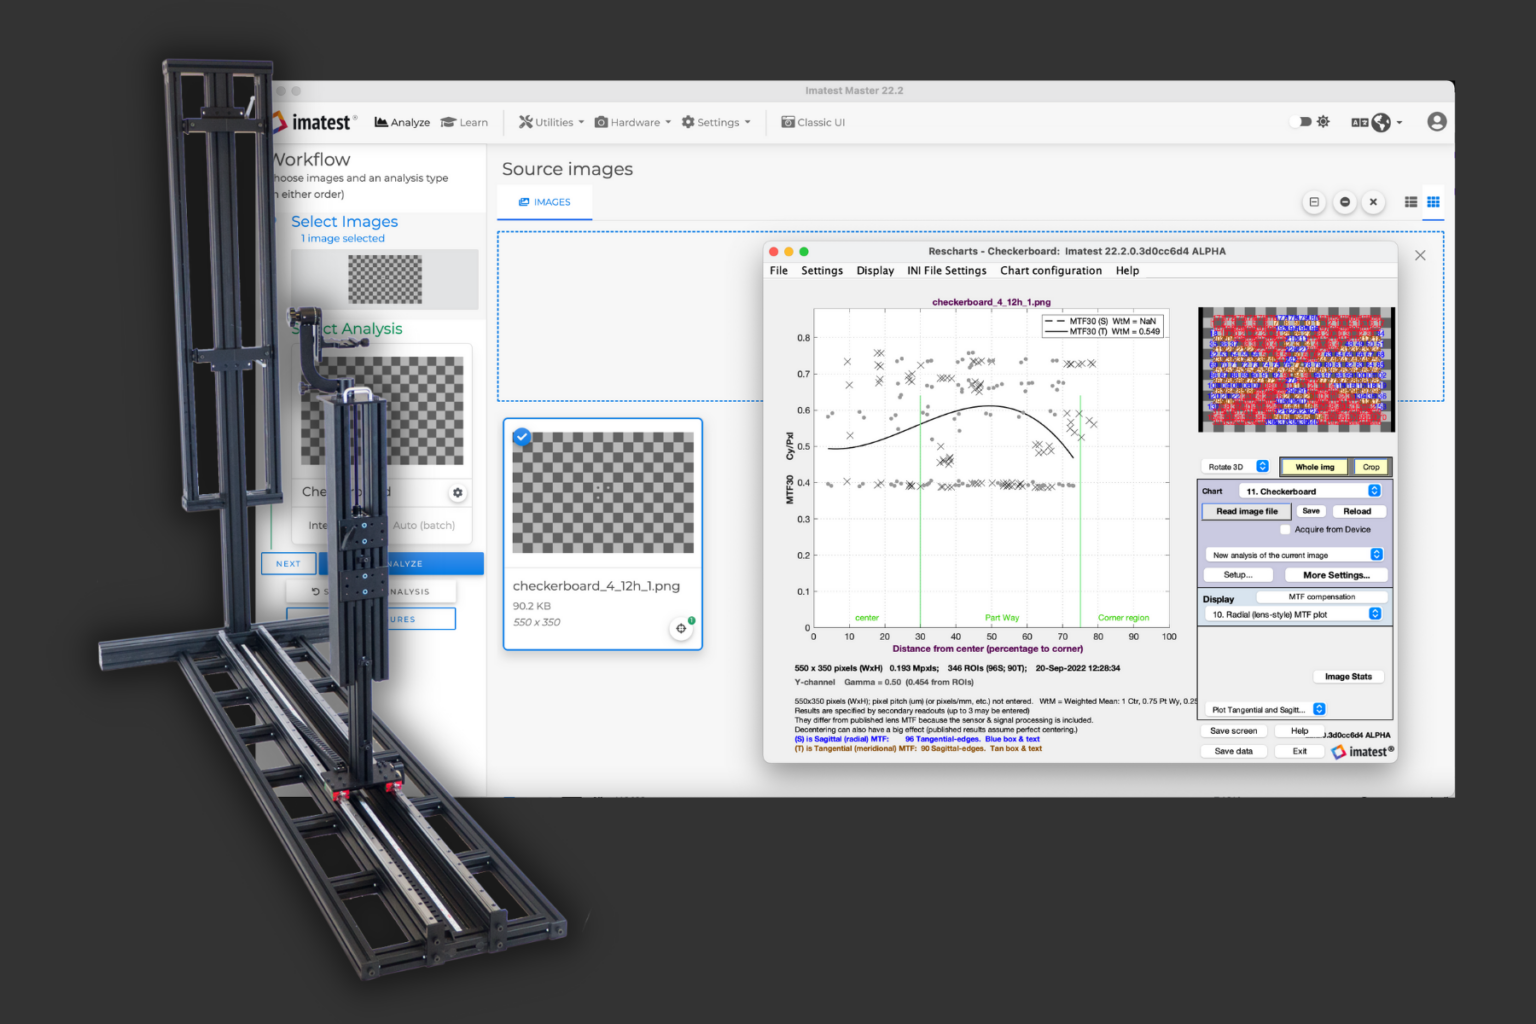Click the Save data button
Viewport: 1536px width, 1024px height.
point(1233,751)
